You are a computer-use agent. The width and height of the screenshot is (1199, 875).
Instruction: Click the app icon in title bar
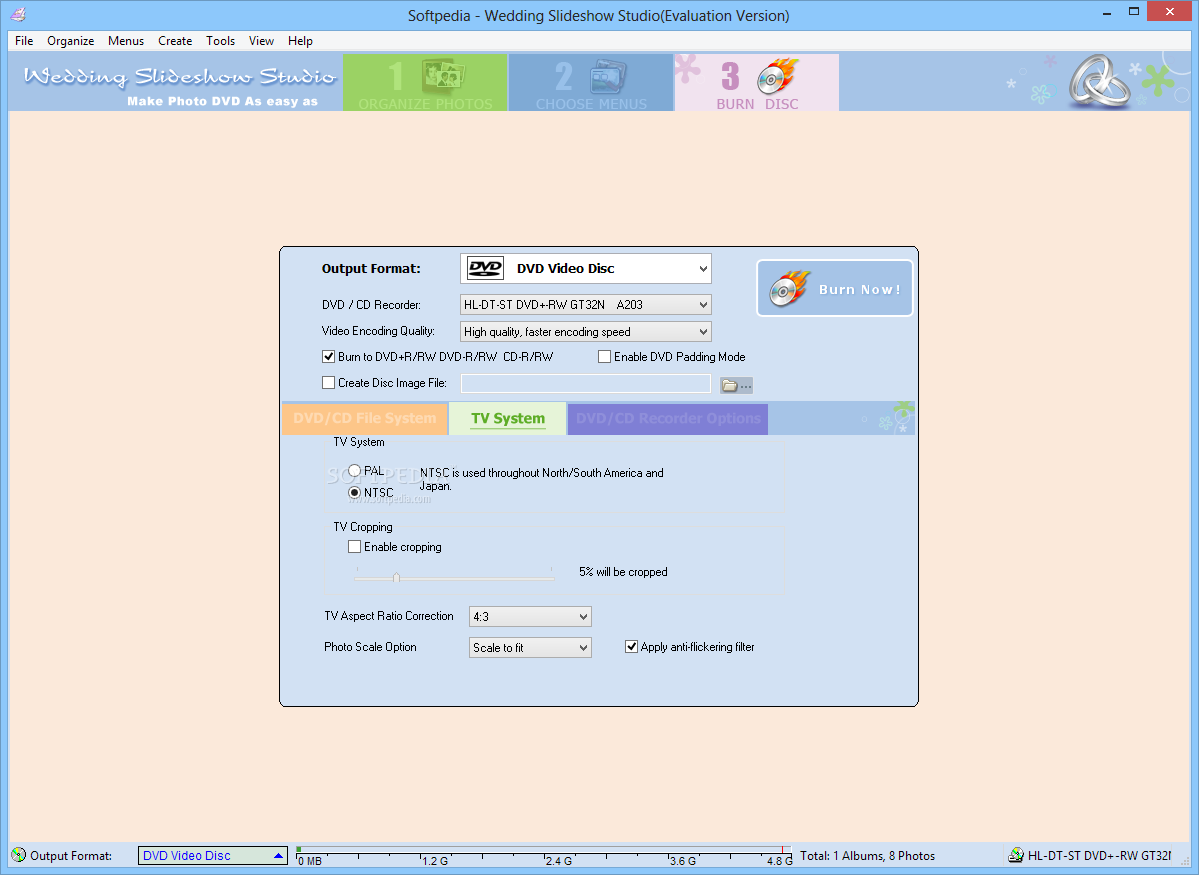click(18, 15)
